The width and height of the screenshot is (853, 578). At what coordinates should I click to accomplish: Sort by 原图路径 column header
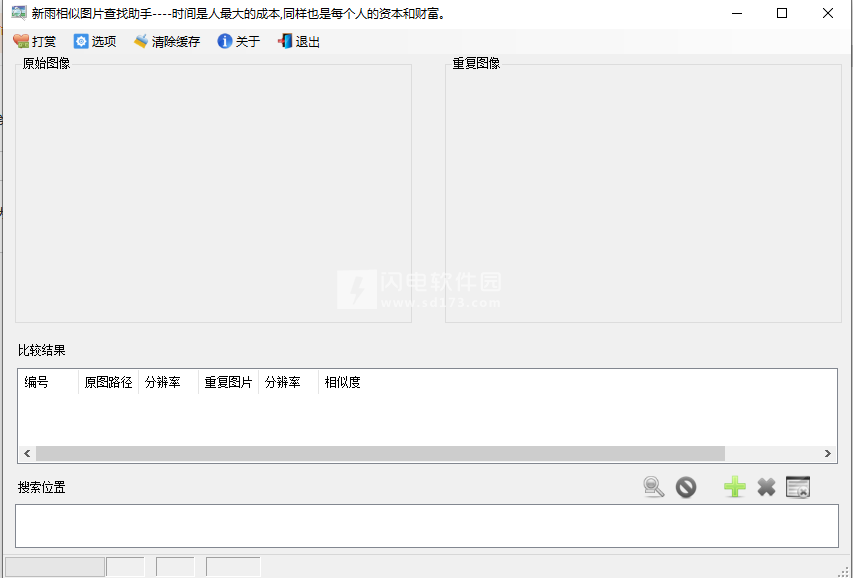coord(108,382)
